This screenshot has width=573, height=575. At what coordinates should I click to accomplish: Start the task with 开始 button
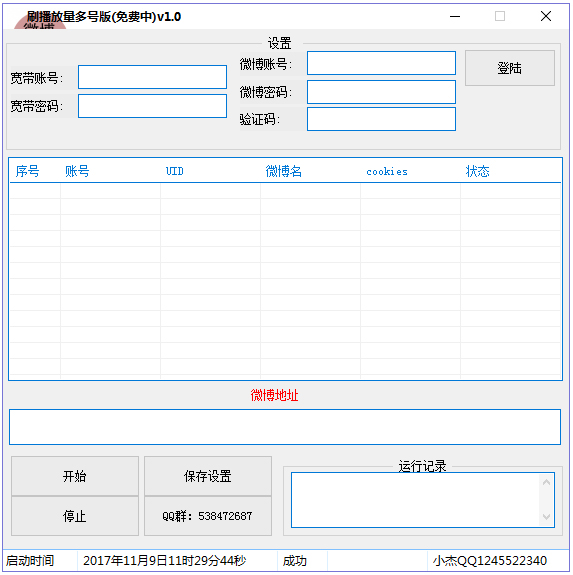[x=75, y=476]
